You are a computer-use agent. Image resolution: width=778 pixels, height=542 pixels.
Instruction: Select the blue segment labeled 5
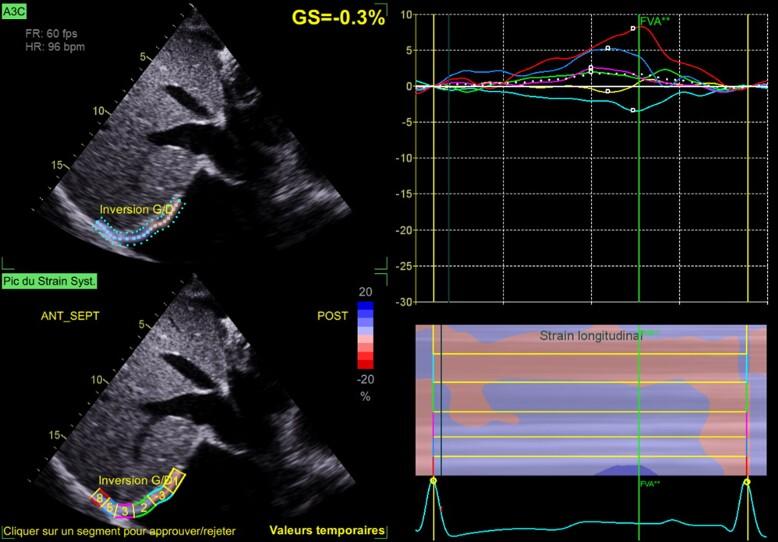111,506
